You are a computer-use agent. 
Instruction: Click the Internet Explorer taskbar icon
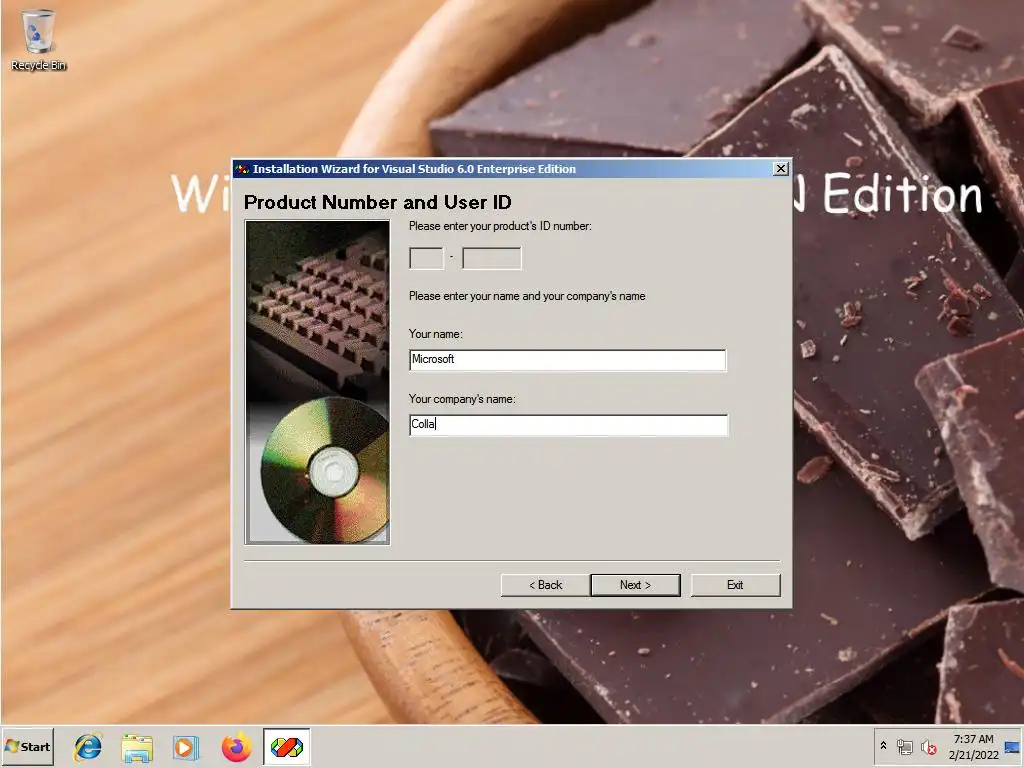coord(88,747)
